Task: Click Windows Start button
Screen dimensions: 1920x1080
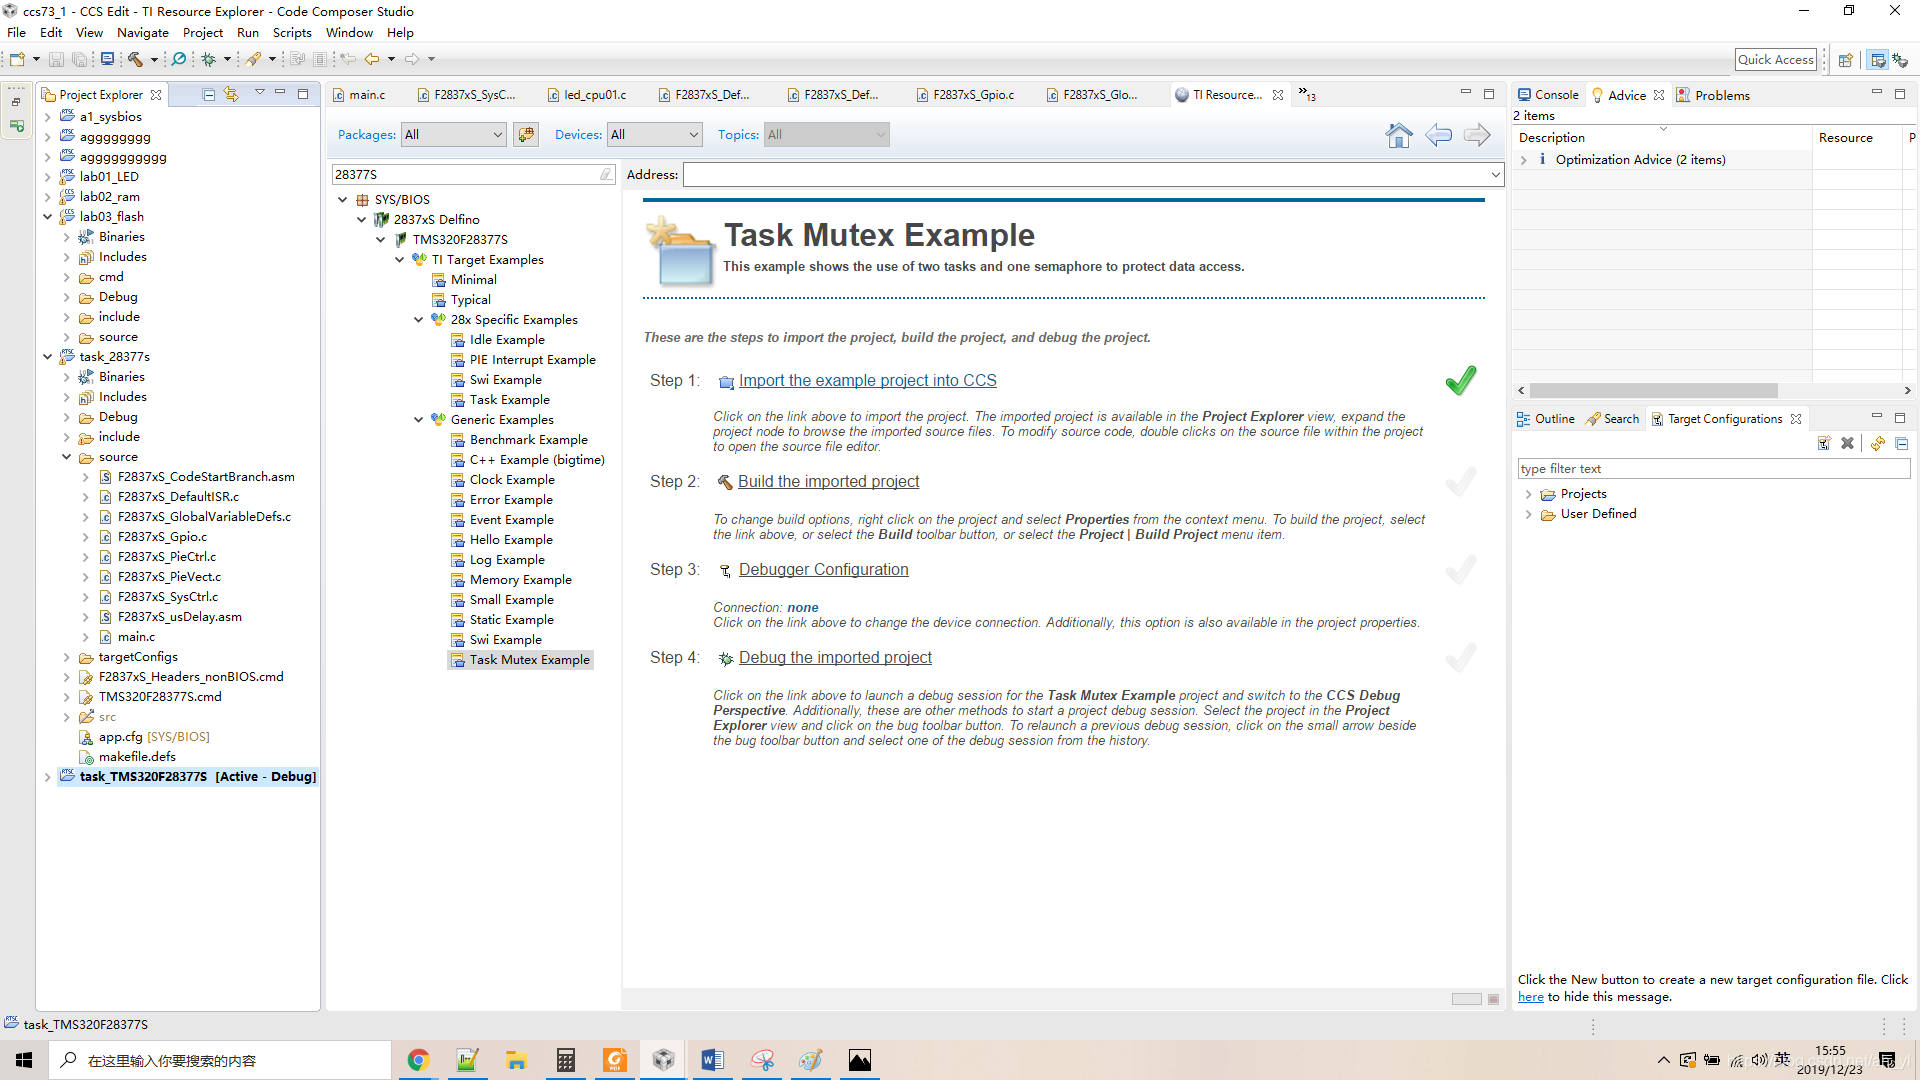Action: (24, 1060)
